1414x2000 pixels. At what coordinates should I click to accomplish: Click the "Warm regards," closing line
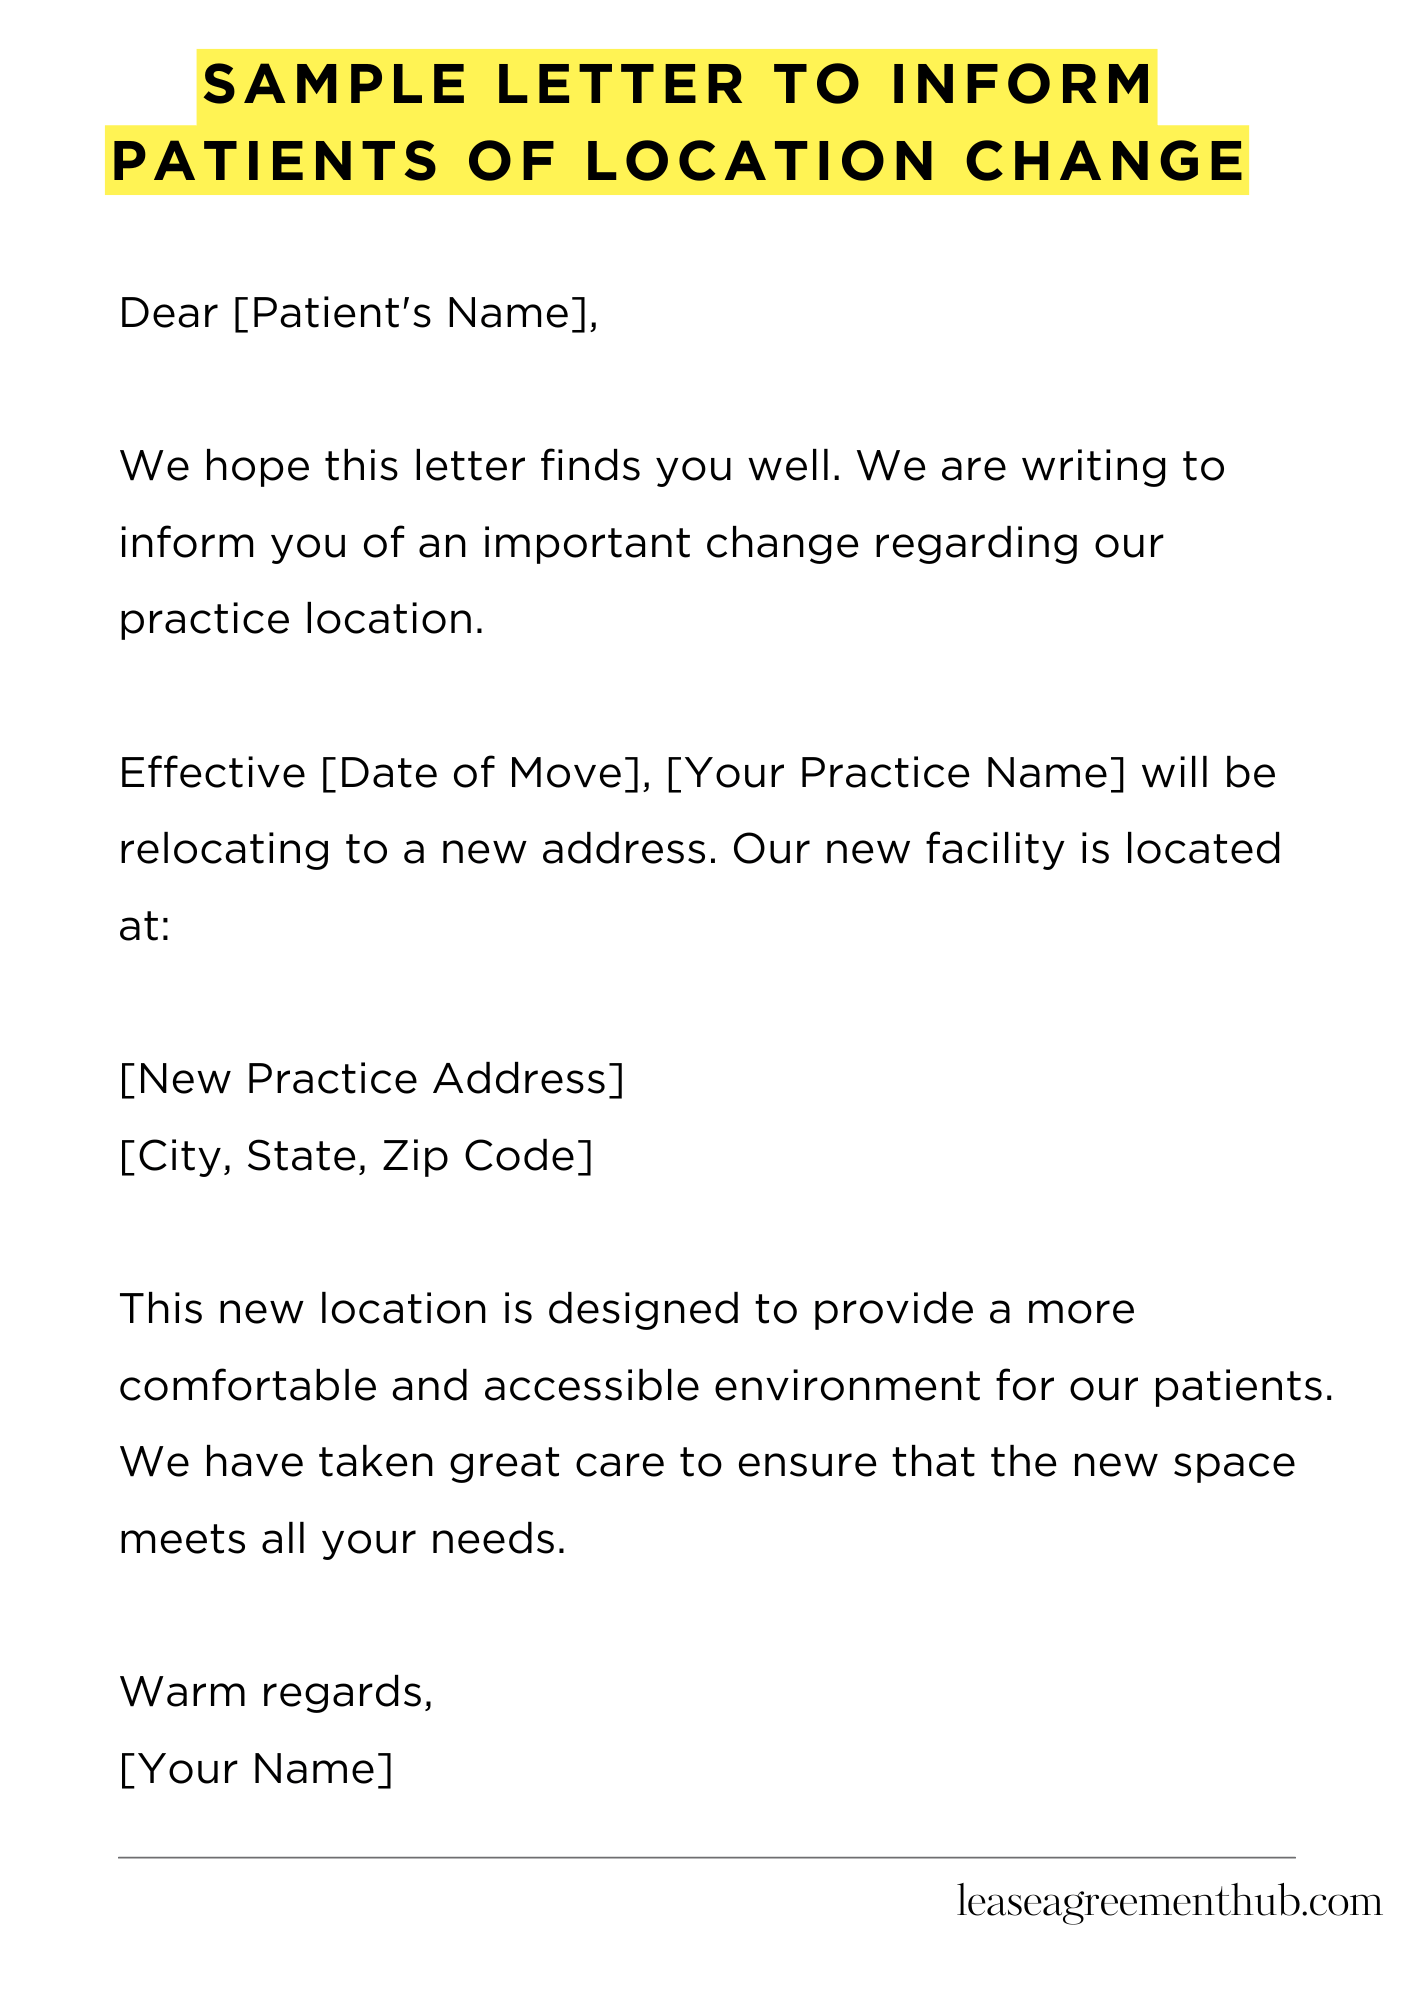[x=276, y=1691]
